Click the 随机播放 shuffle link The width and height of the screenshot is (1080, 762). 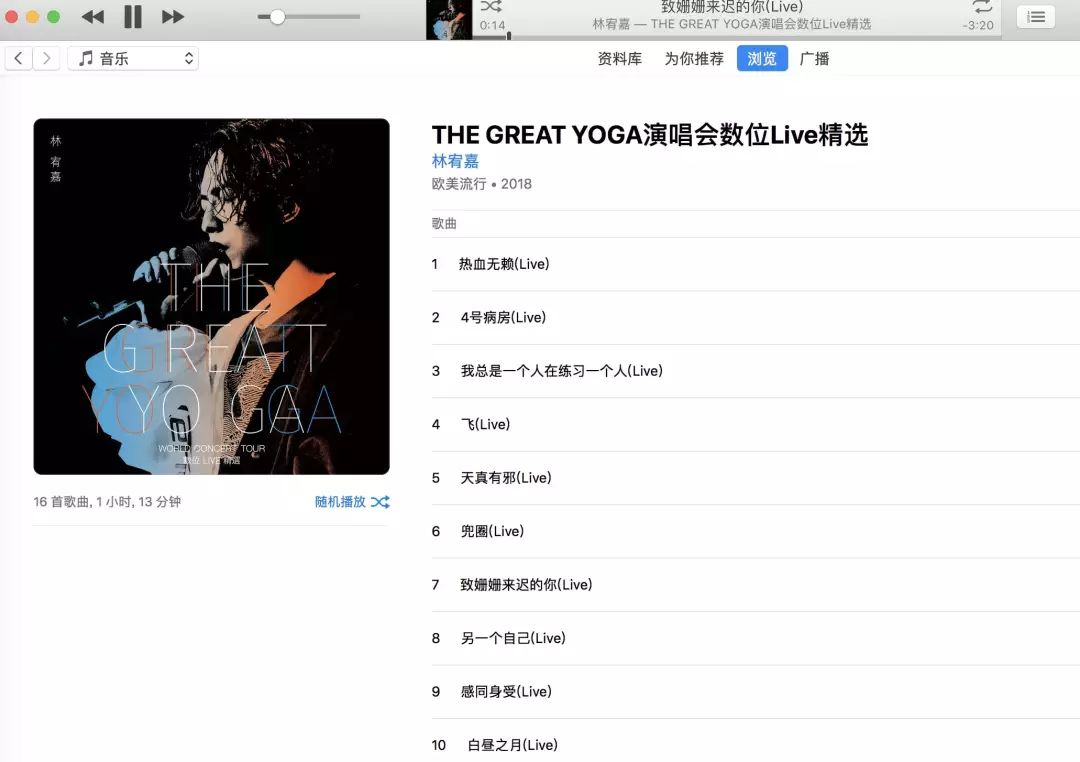point(352,502)
